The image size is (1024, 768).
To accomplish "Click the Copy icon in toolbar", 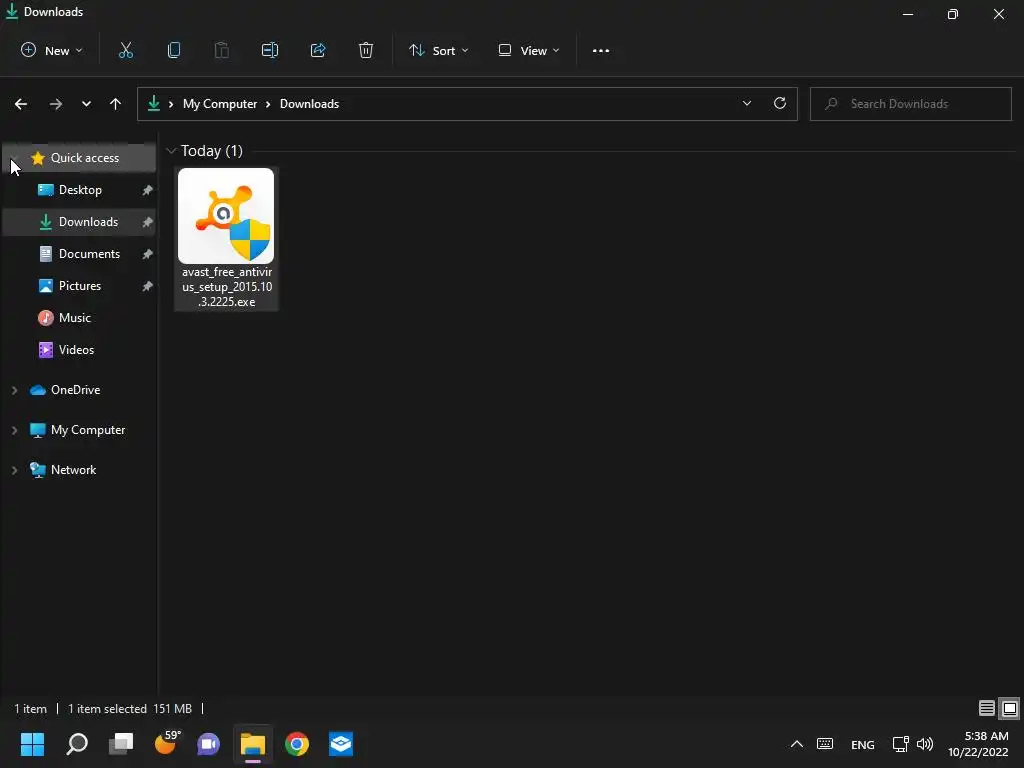I will coord(174,50).
